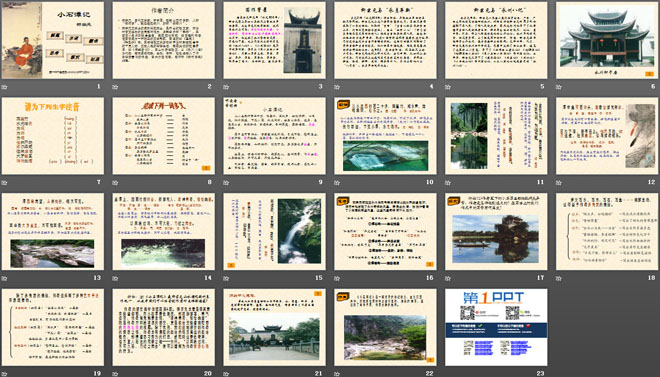
Task: Click the animation star below slide 18
Action: pyautogui.click(x=559, y=278)
